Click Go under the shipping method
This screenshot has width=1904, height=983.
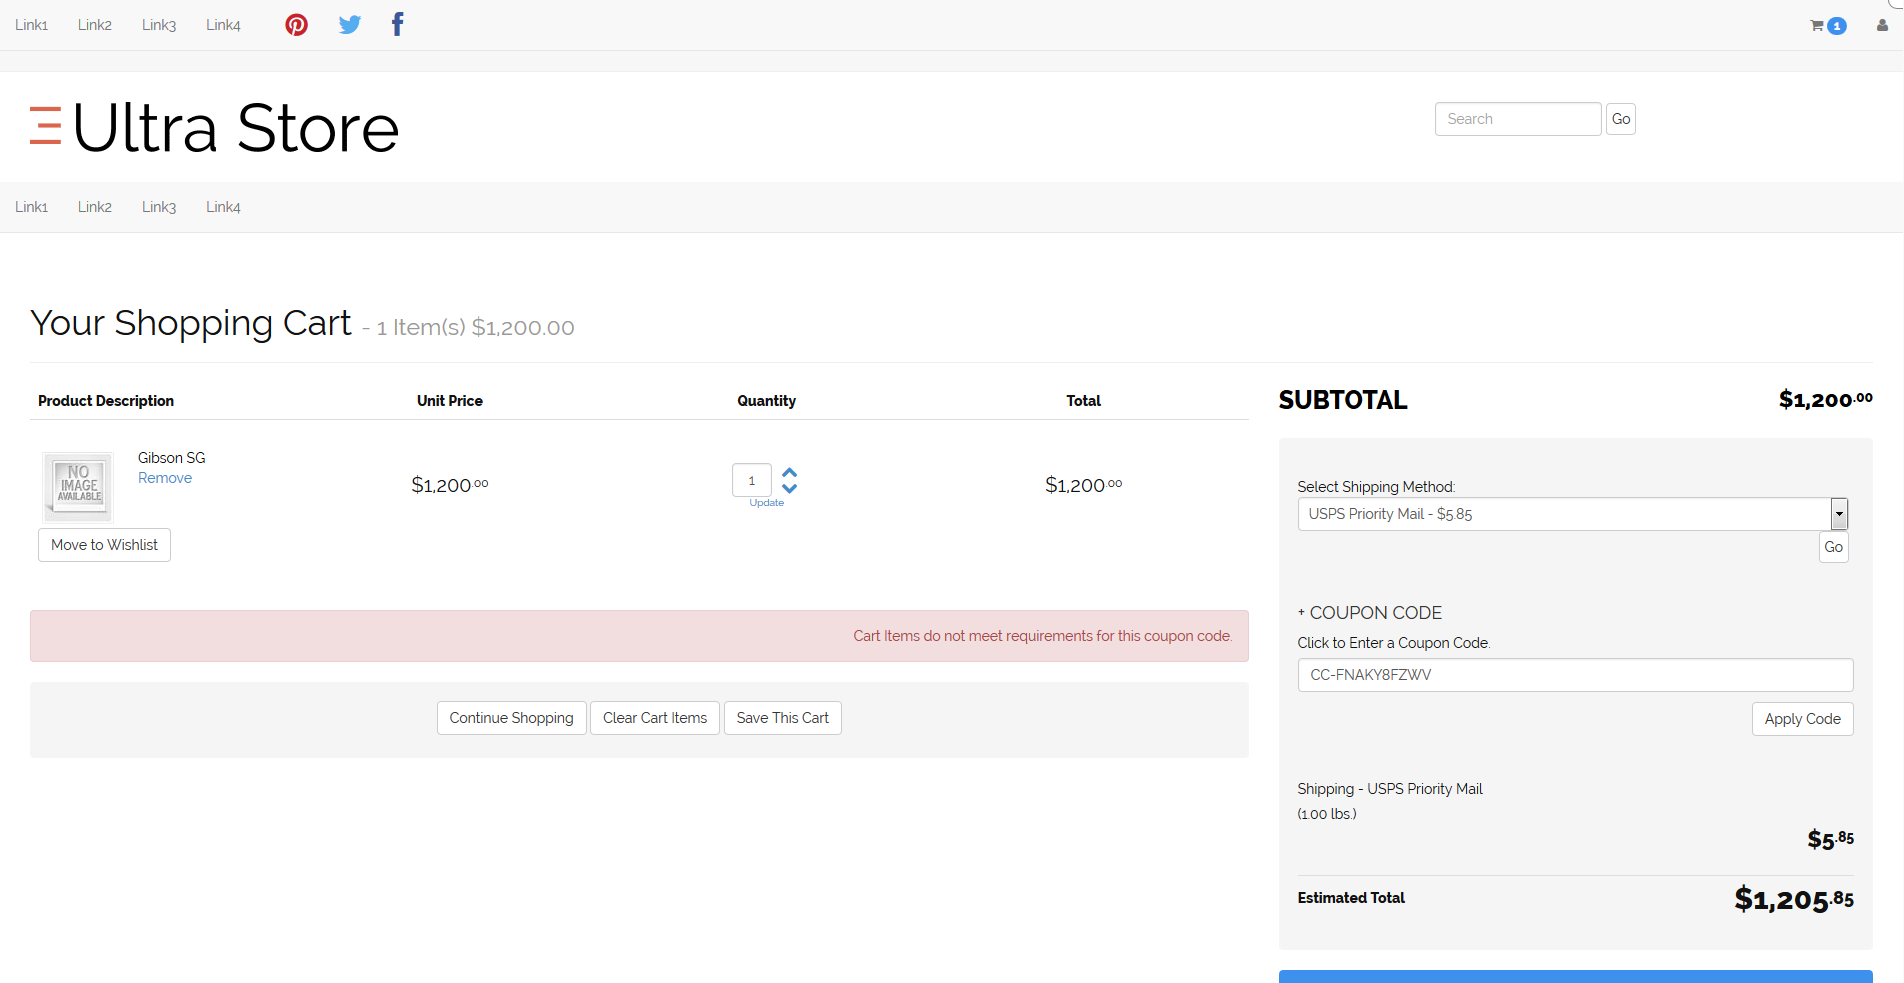click(1833, 547)
